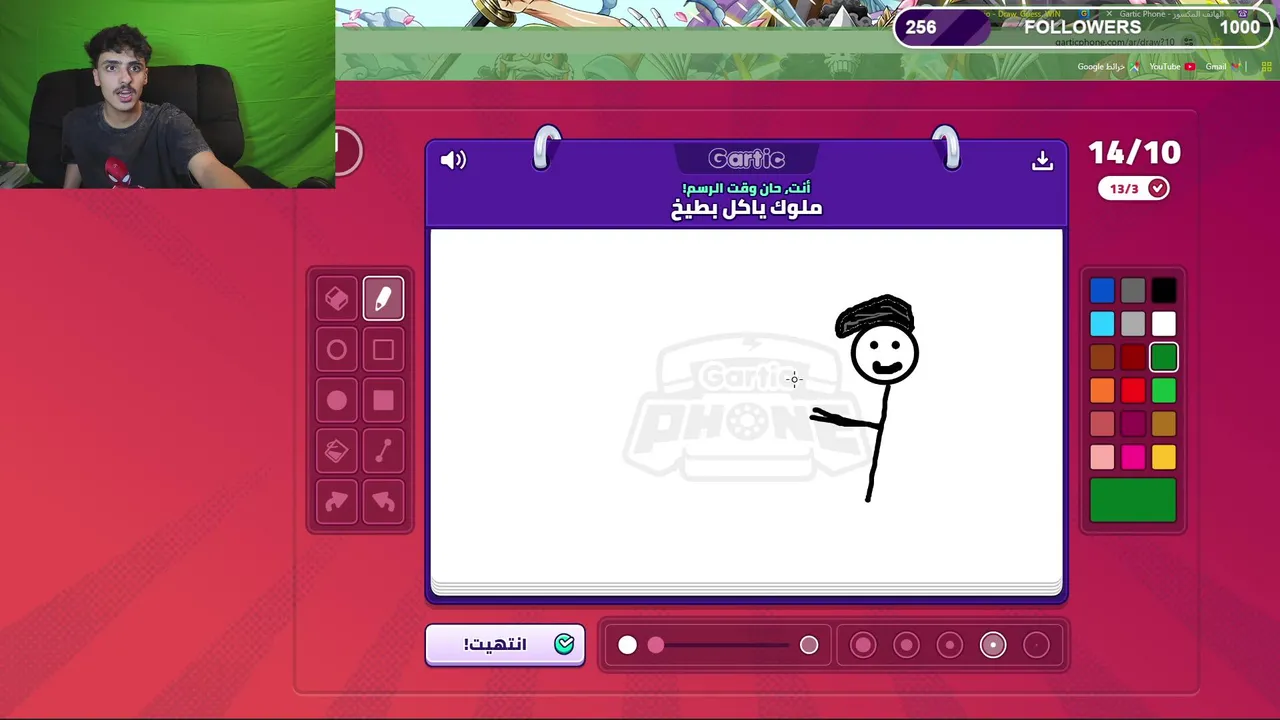This screenshot has width=1280, height=720.
Task: Pick the bright red color swatch
Action: pos(1133,391)
